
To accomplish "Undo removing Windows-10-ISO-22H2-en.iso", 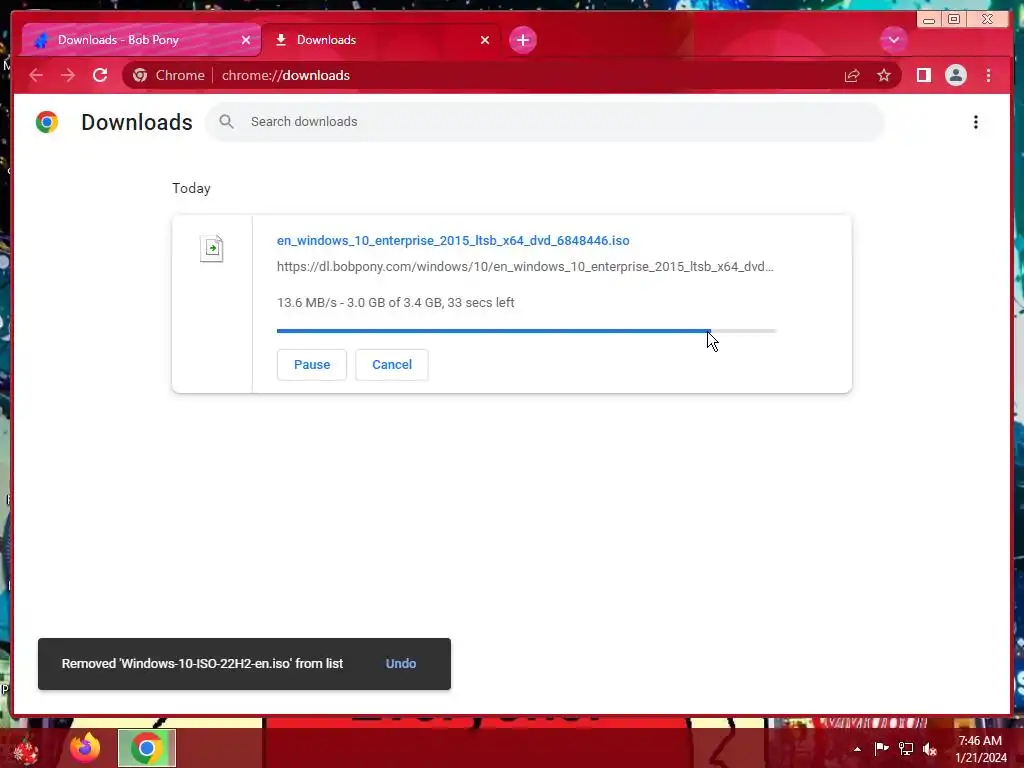I will 401,664.
